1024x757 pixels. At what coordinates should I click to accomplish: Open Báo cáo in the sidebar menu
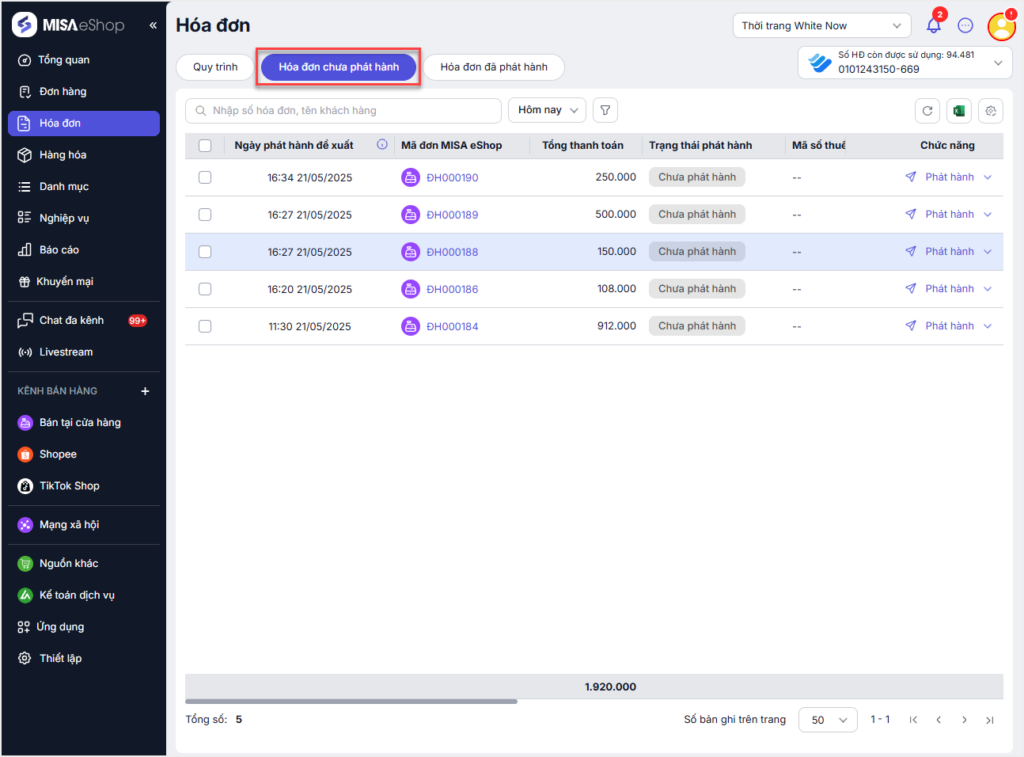click(59, 250)
